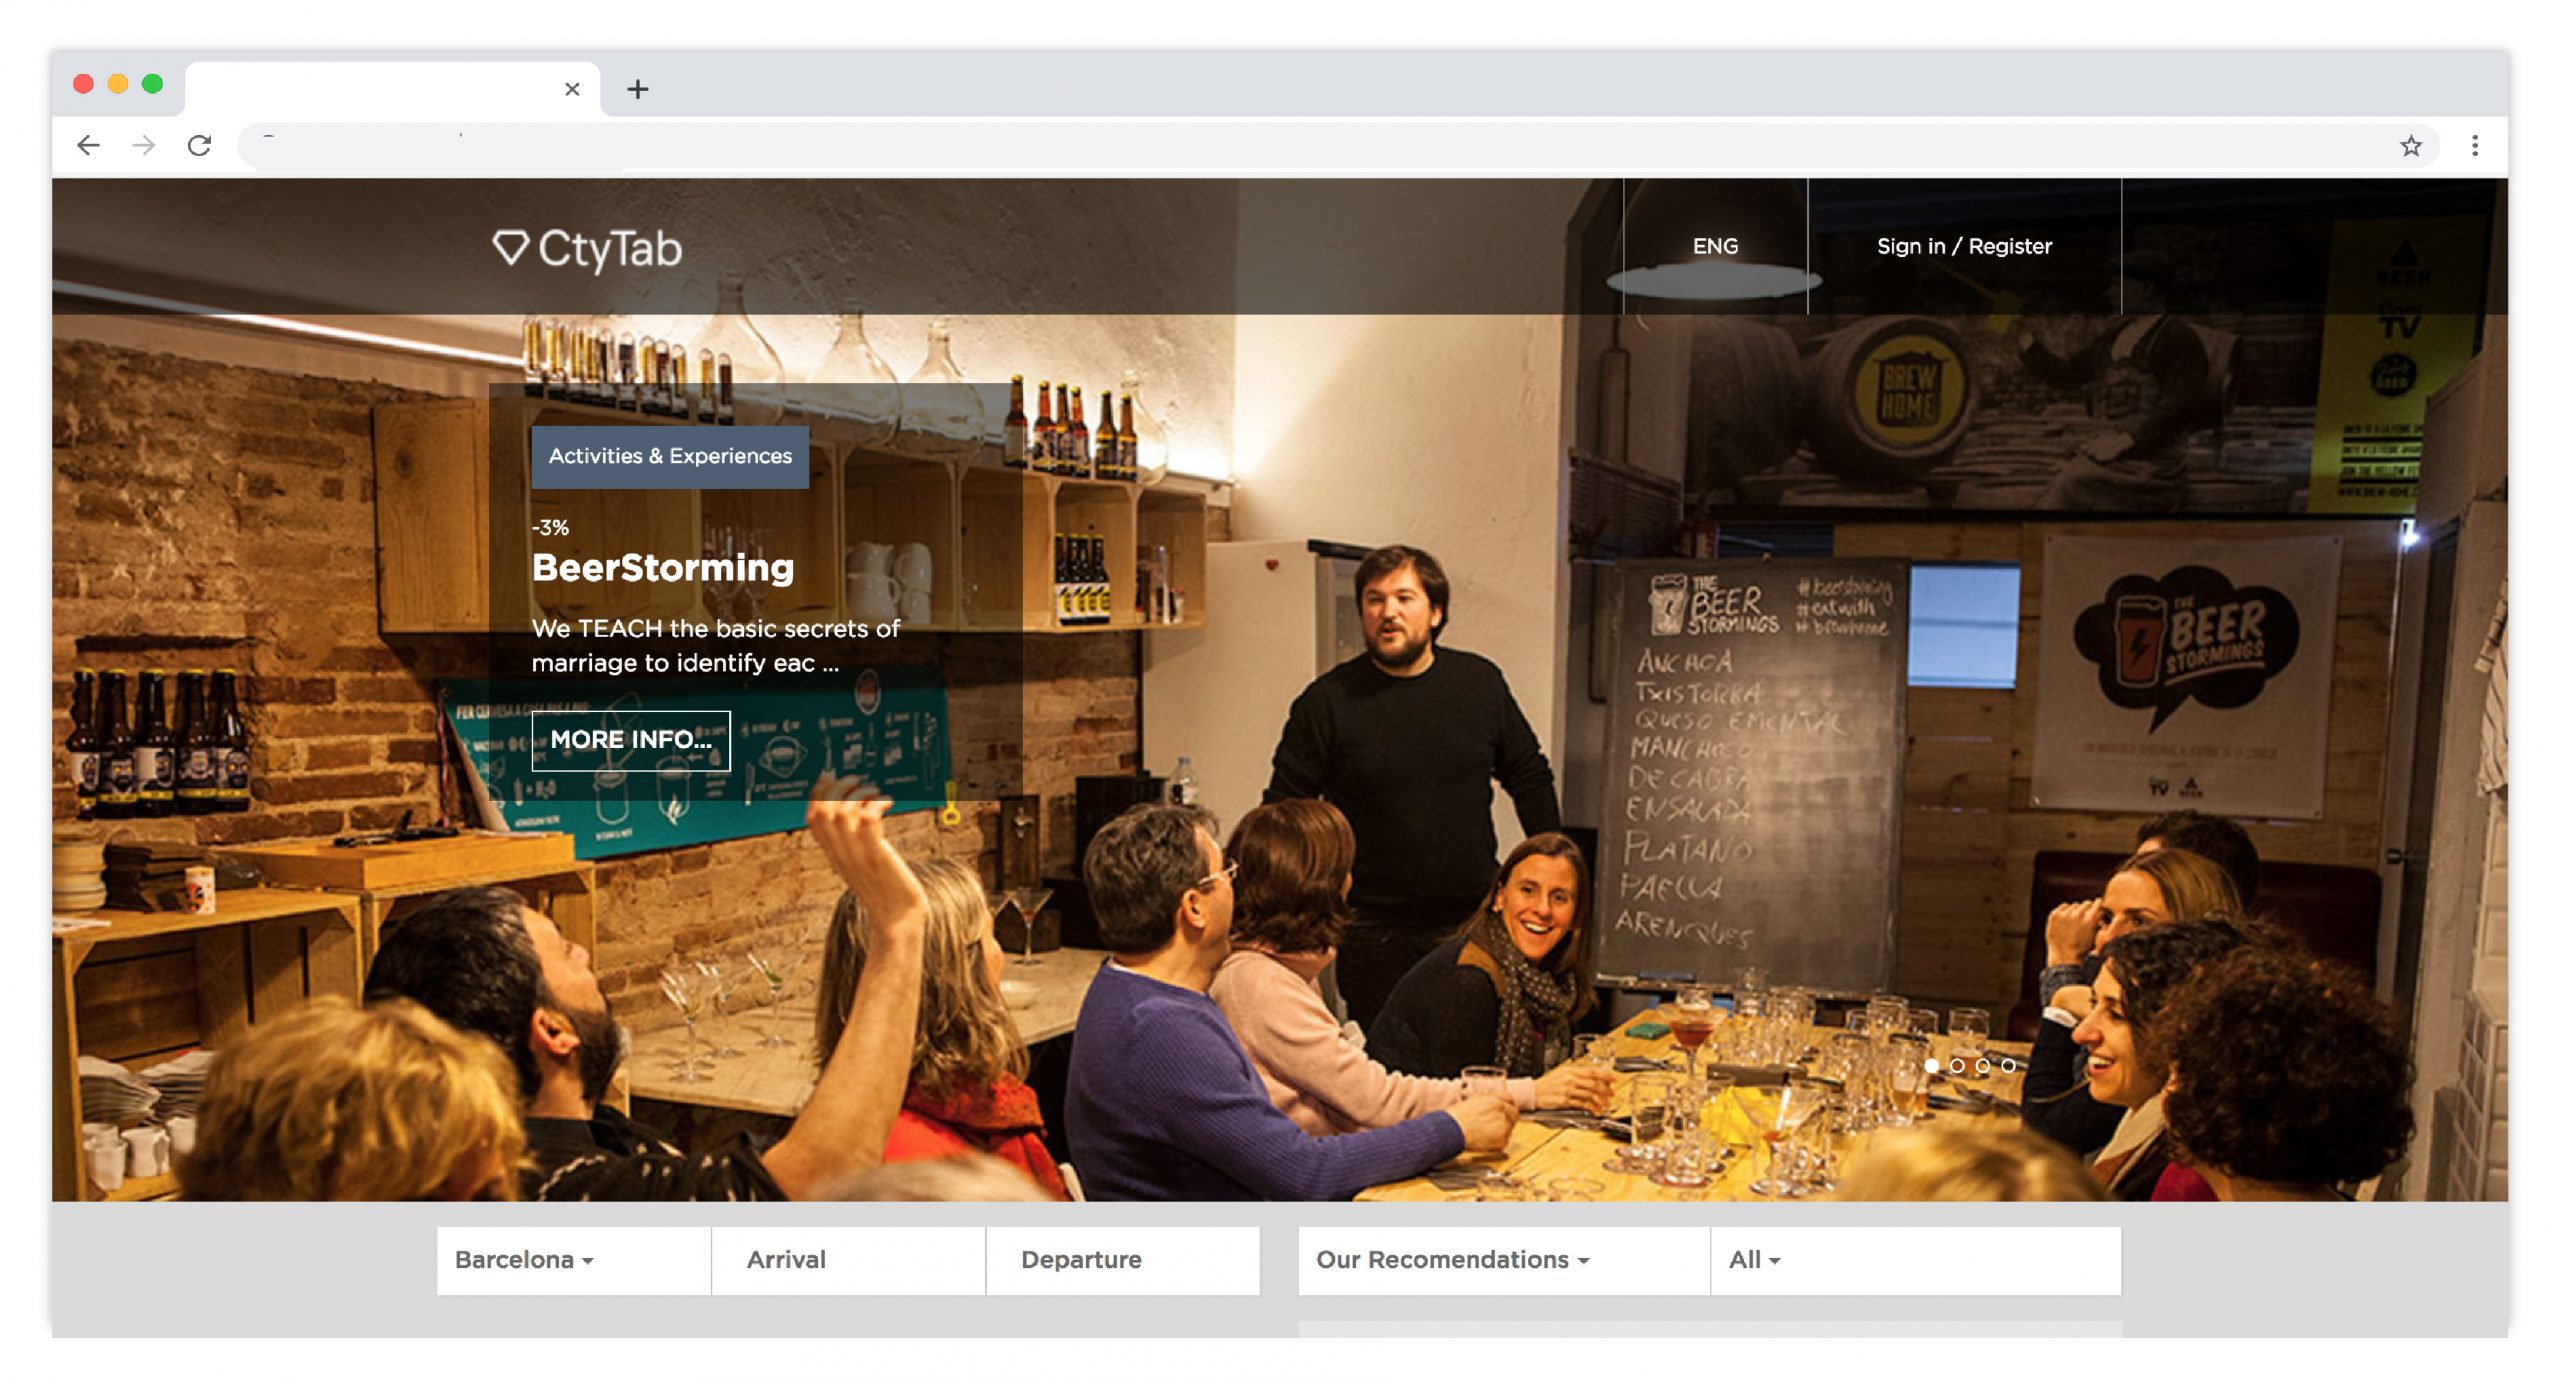This screenshot has height=1378, width=2560.
Task: Expand the All filter dropdown
Action: point(1754,1260)
